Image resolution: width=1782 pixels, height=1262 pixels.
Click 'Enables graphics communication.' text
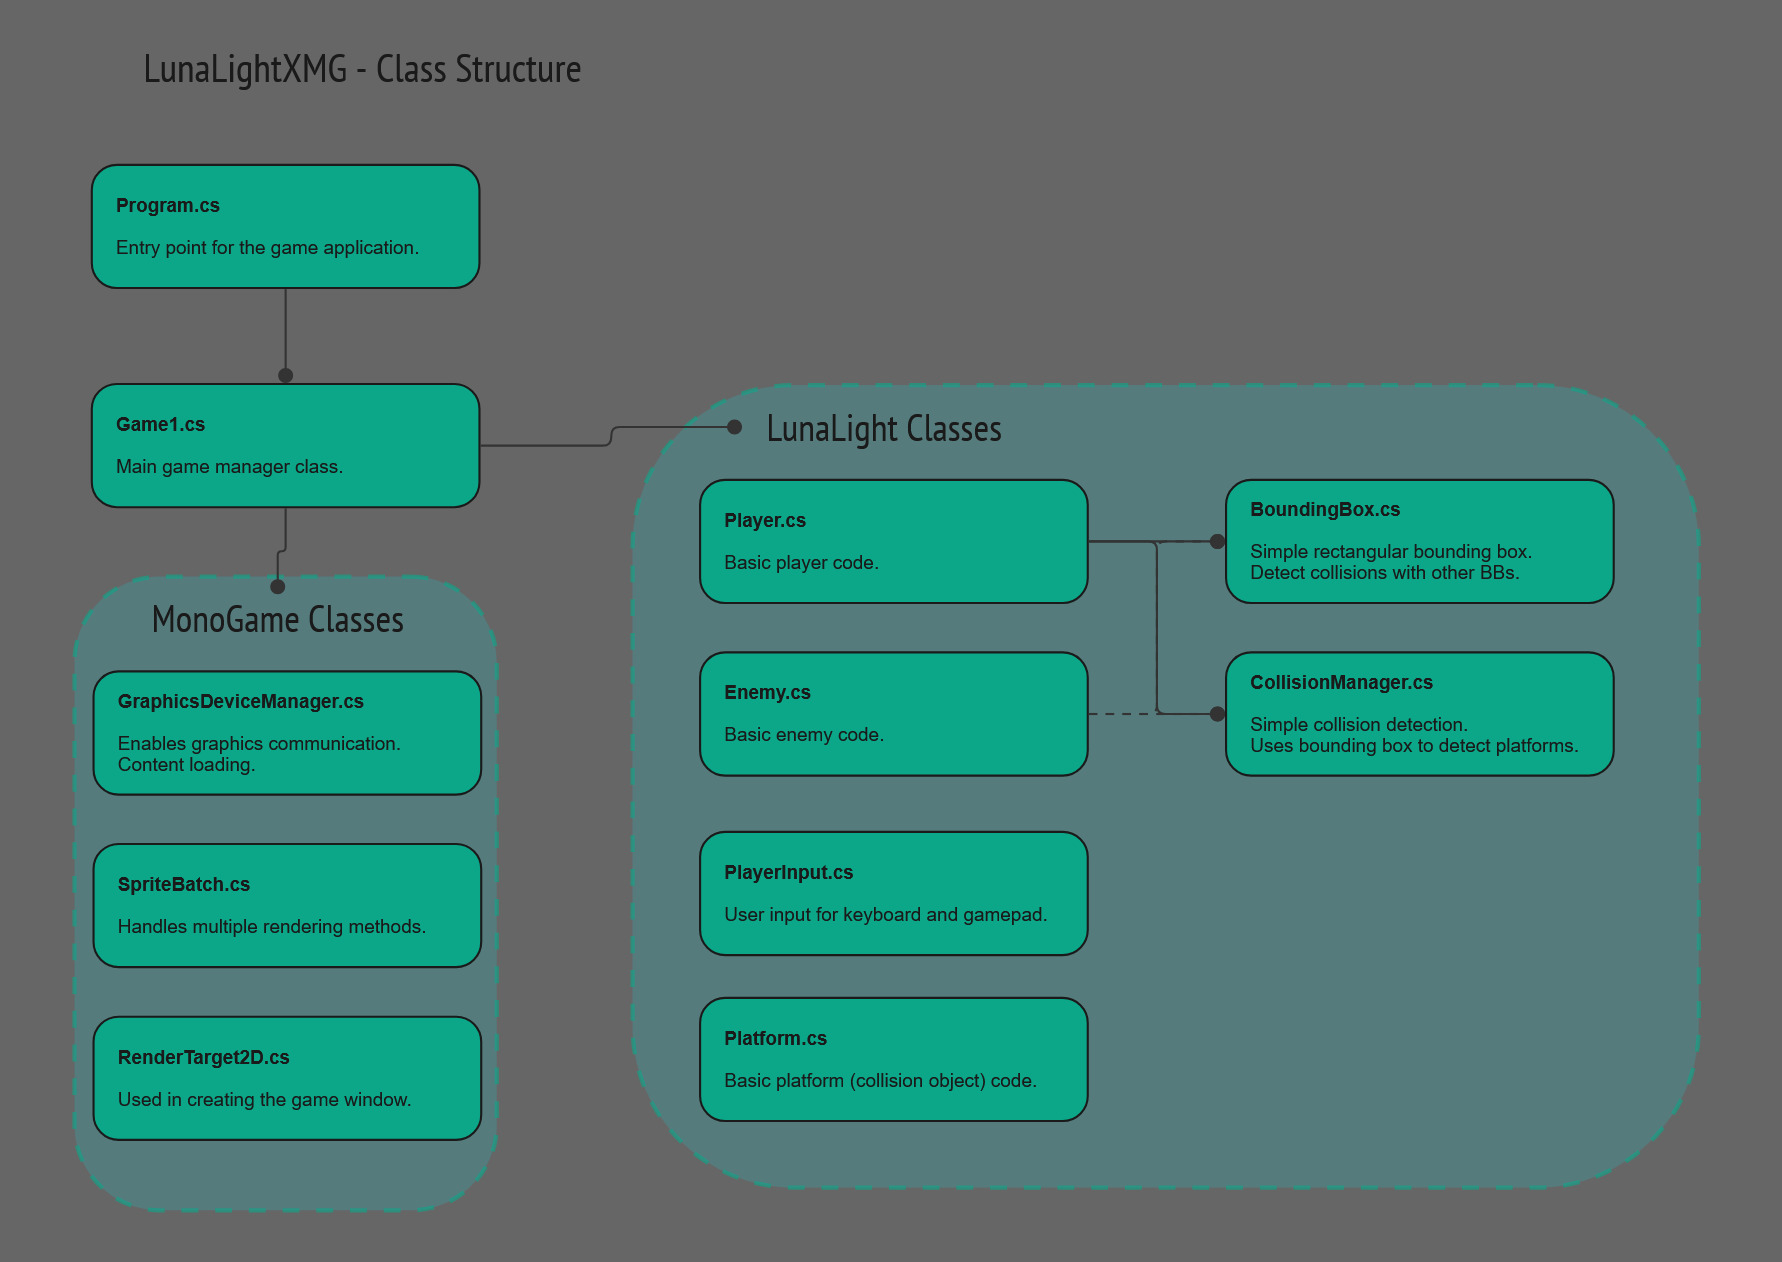coord(259,744)
